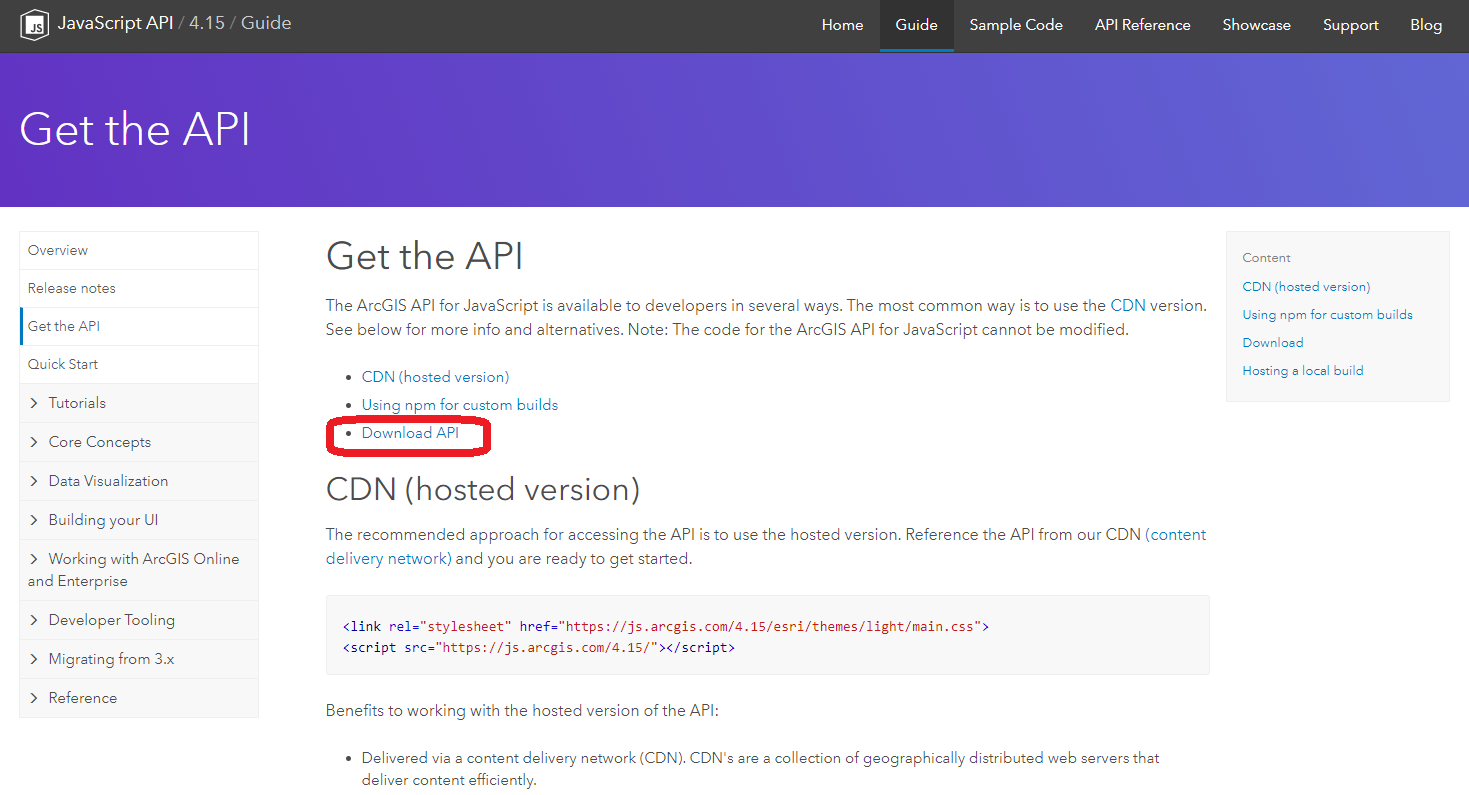Open Hosting a local build in Content panel

pos(1302,370)
